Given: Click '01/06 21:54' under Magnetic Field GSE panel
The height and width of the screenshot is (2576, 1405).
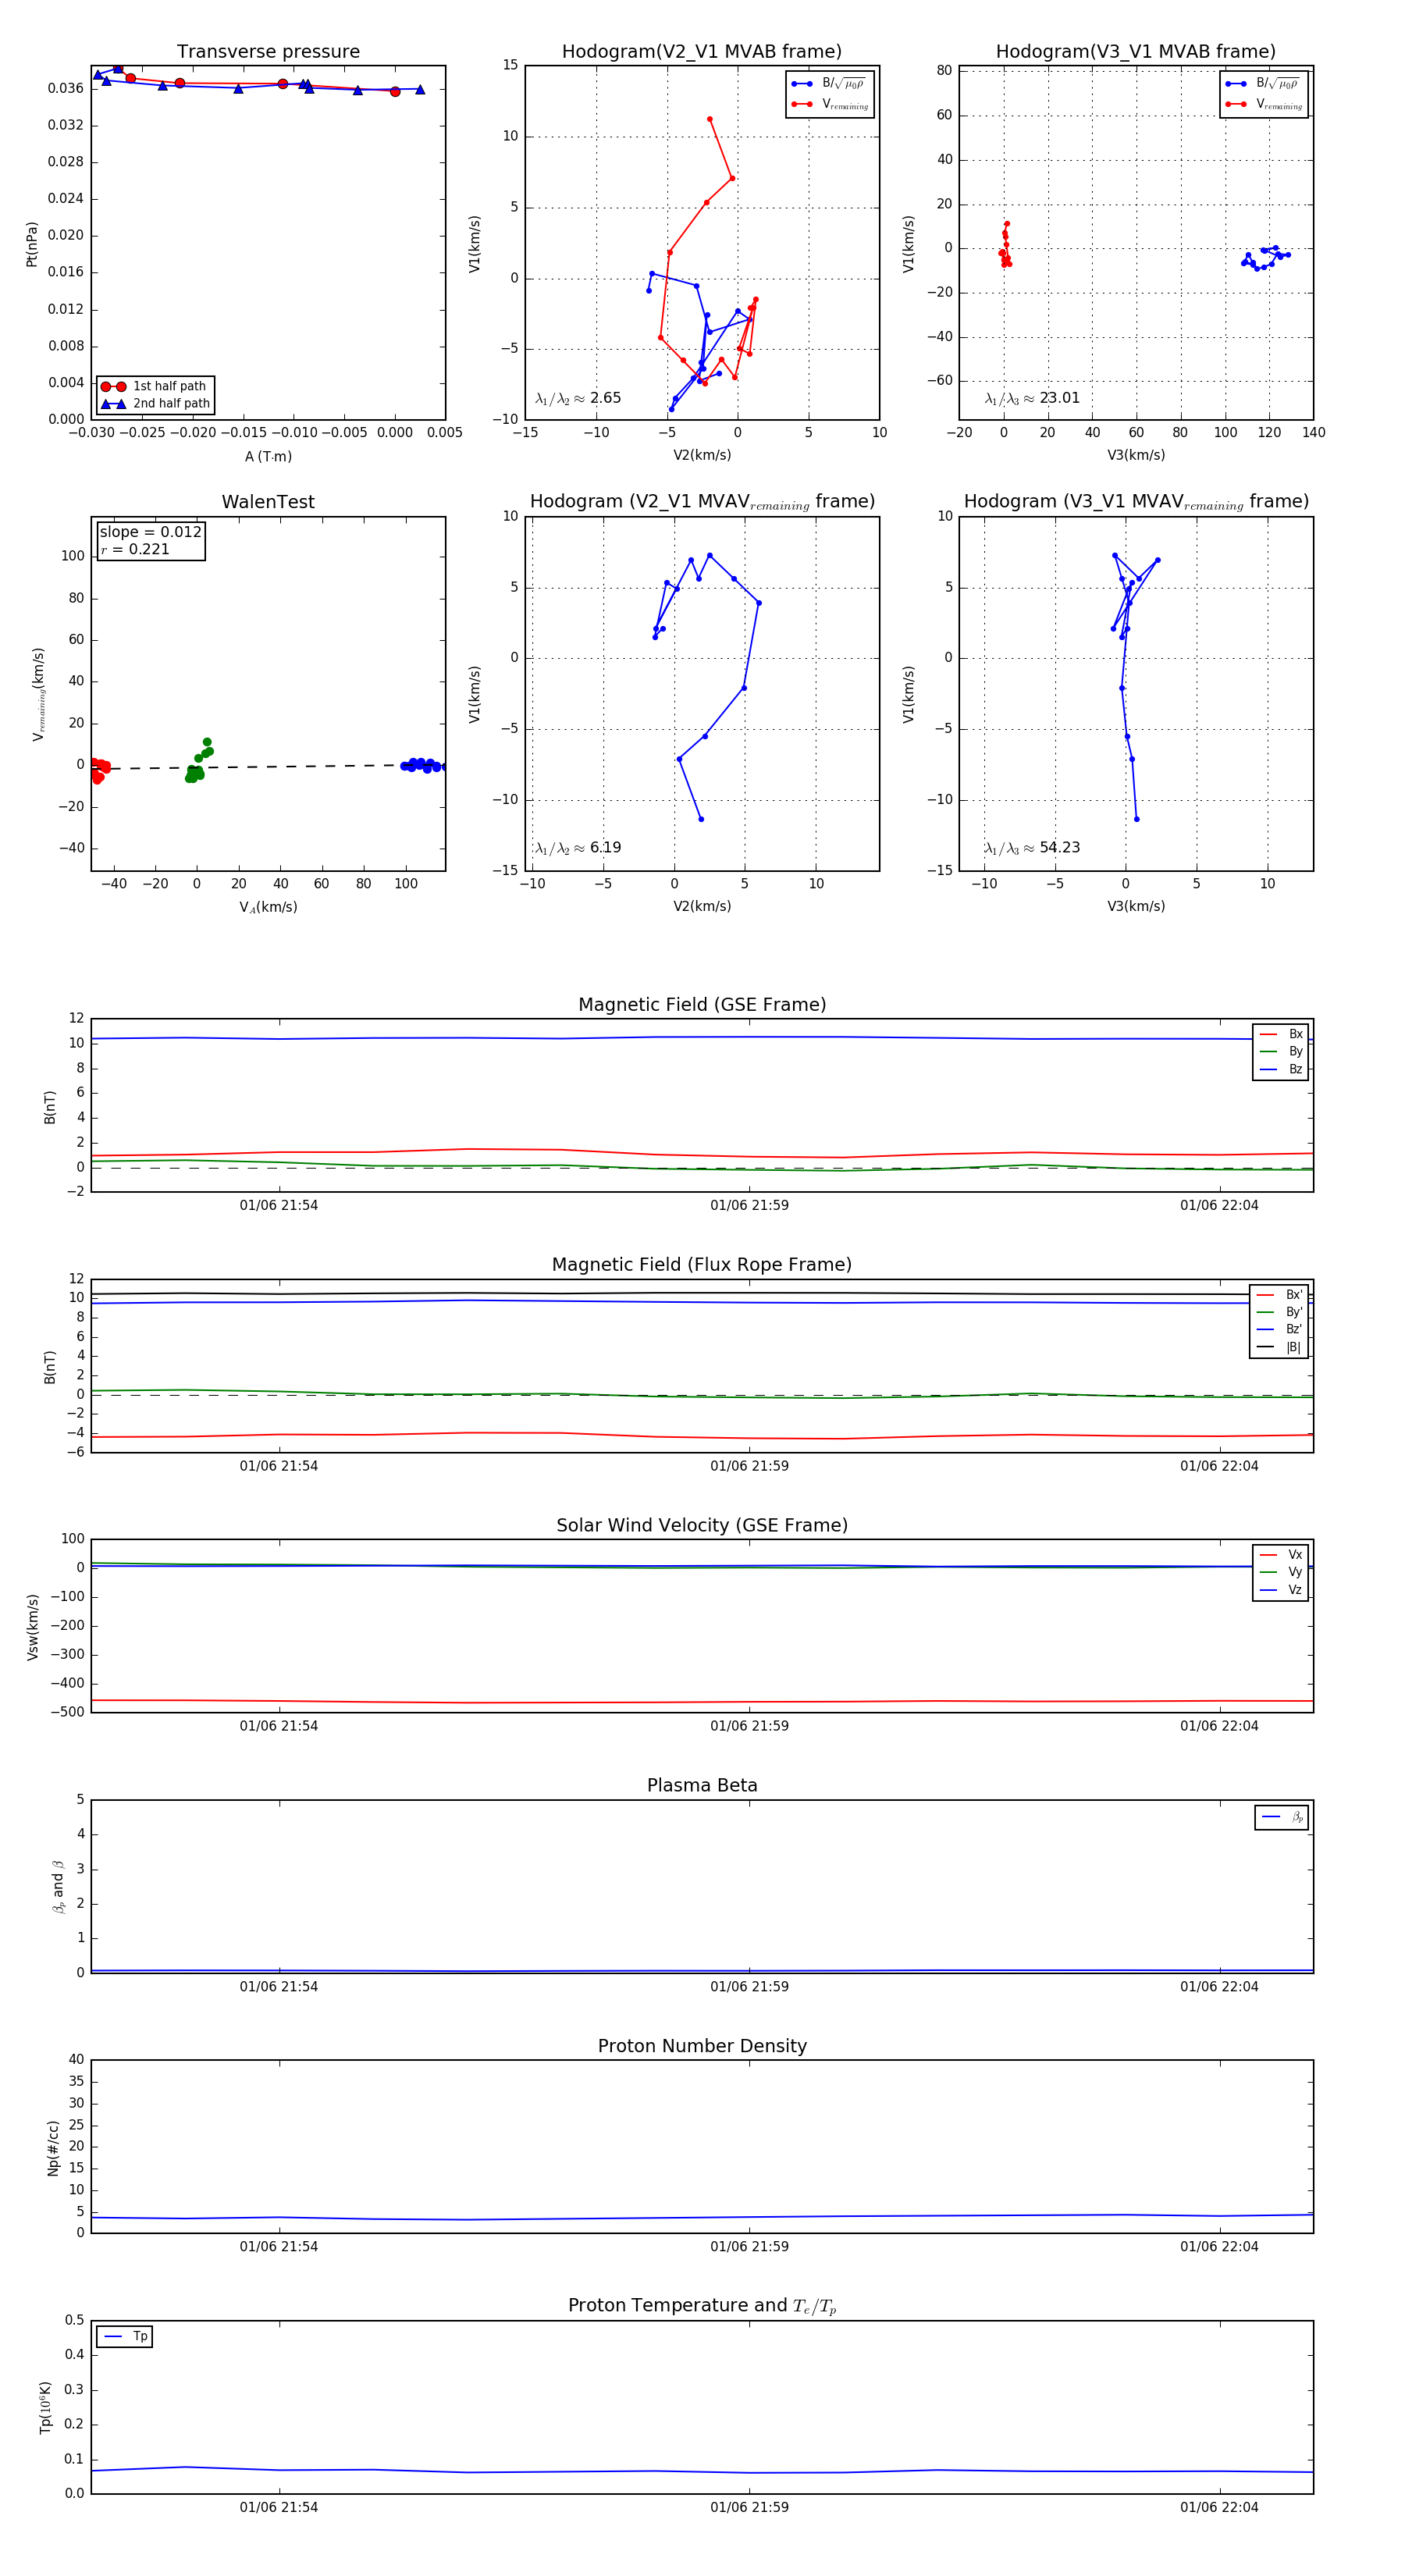Looking at the screenshot, I should coord(278,1206).
